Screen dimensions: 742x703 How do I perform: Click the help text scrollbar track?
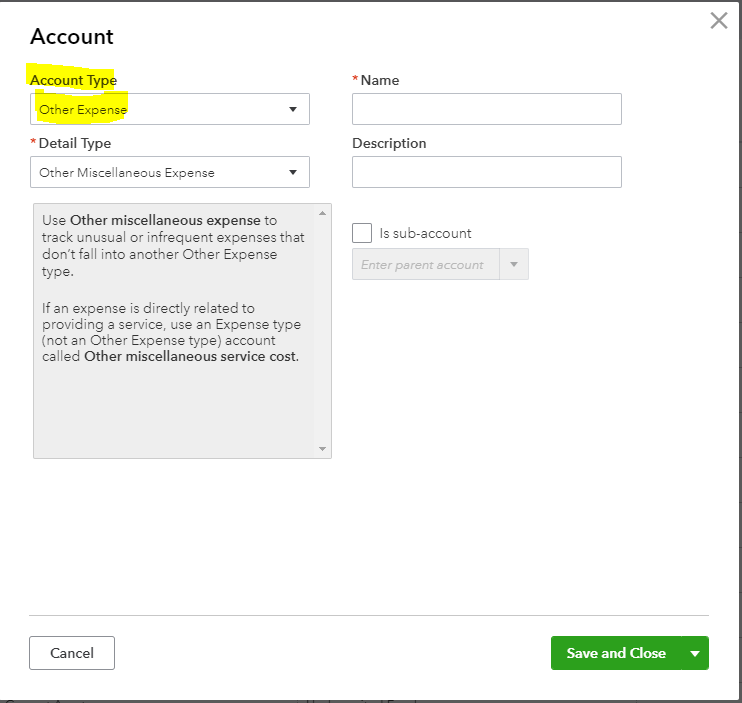point(322,330)
